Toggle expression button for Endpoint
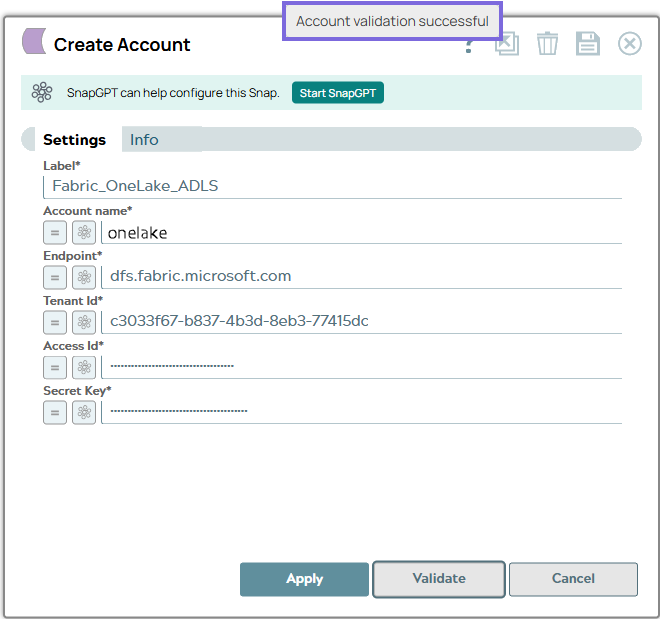The image size is (660, 619). coord(55,278)
